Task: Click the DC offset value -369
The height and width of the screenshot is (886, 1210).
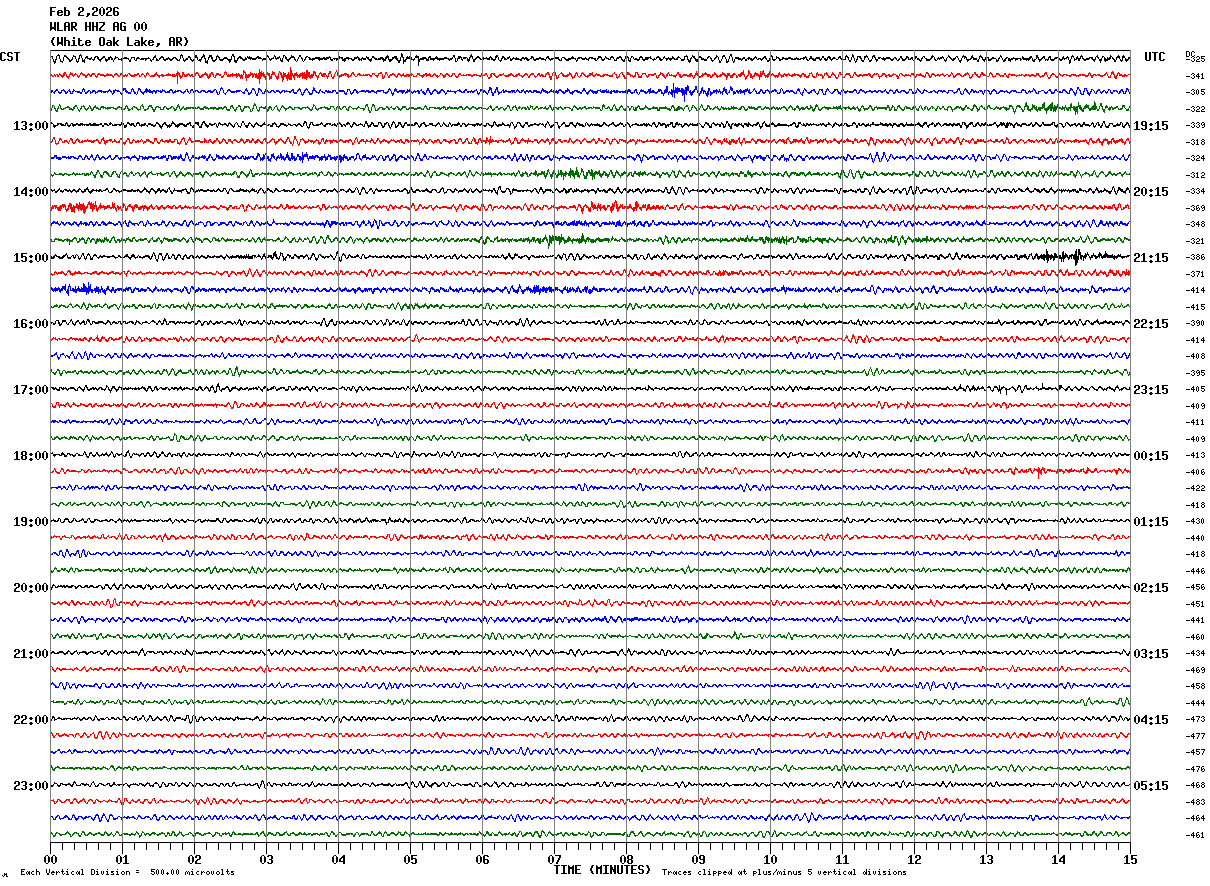Action: pos(1195,208)
